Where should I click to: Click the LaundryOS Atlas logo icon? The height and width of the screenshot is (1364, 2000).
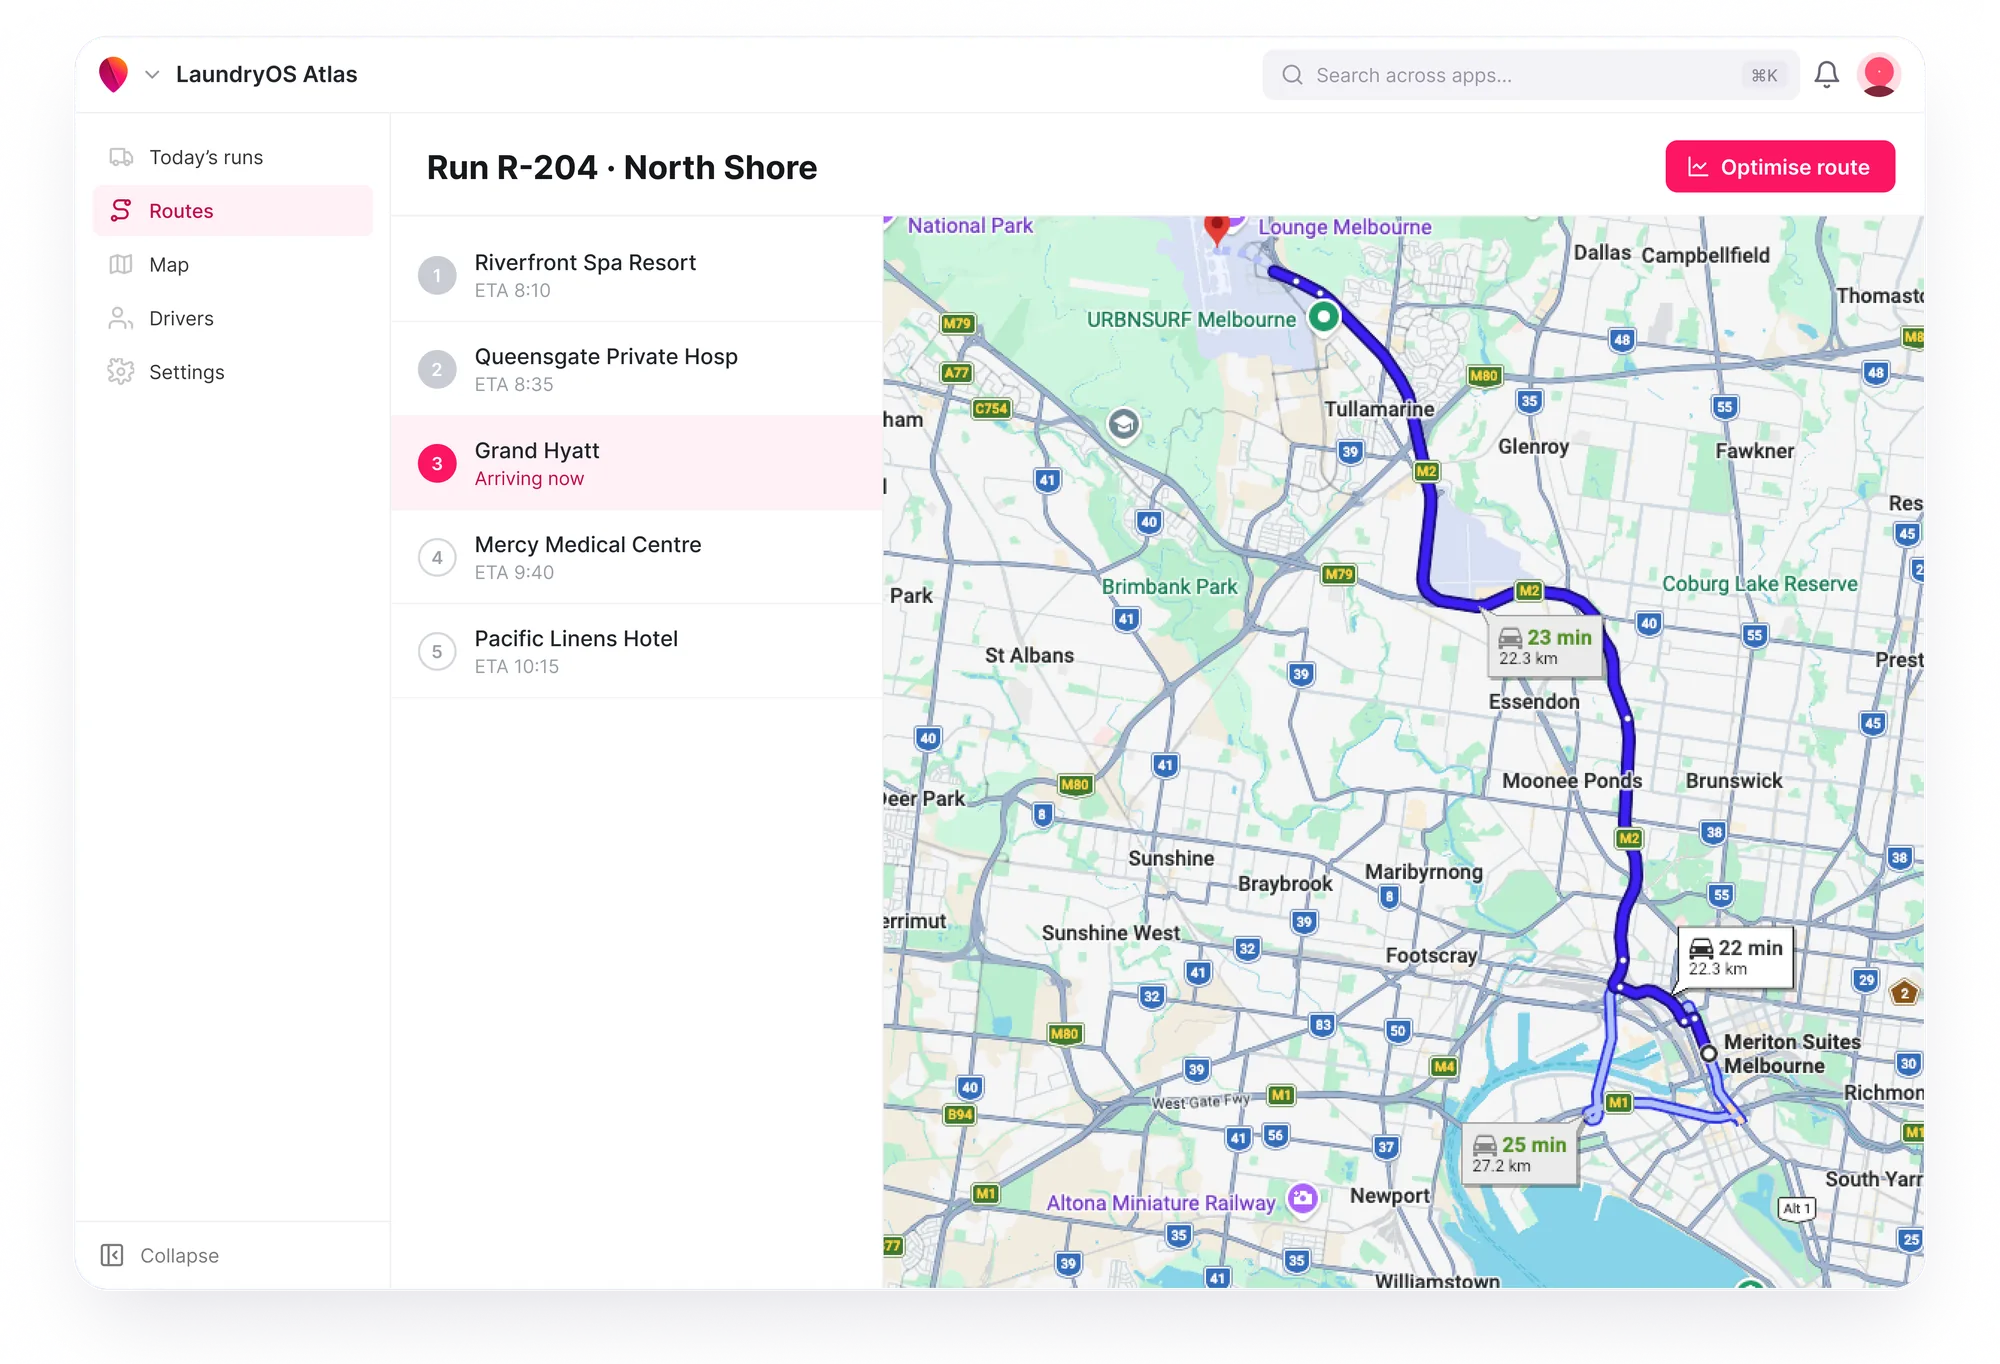[114, 74]
